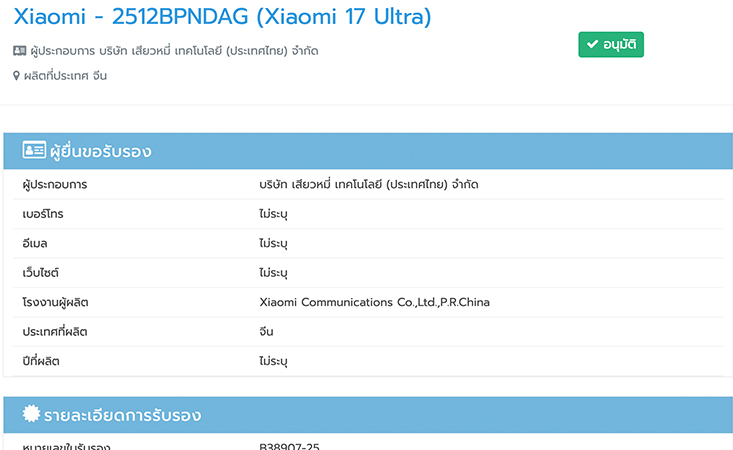Click the ประเทศที่ผลิต row label
Screen dimensions: 733x450
[x=55, y=332]
